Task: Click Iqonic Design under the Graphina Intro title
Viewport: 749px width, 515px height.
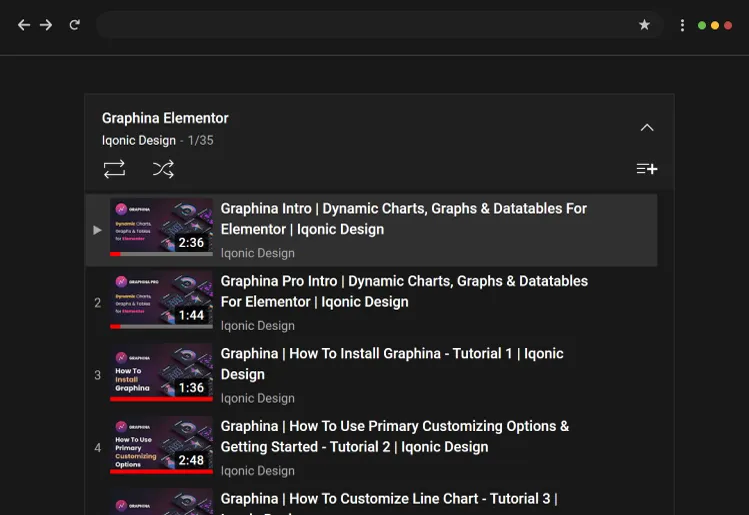Action: pyautogui.click(x=257, y=253)
